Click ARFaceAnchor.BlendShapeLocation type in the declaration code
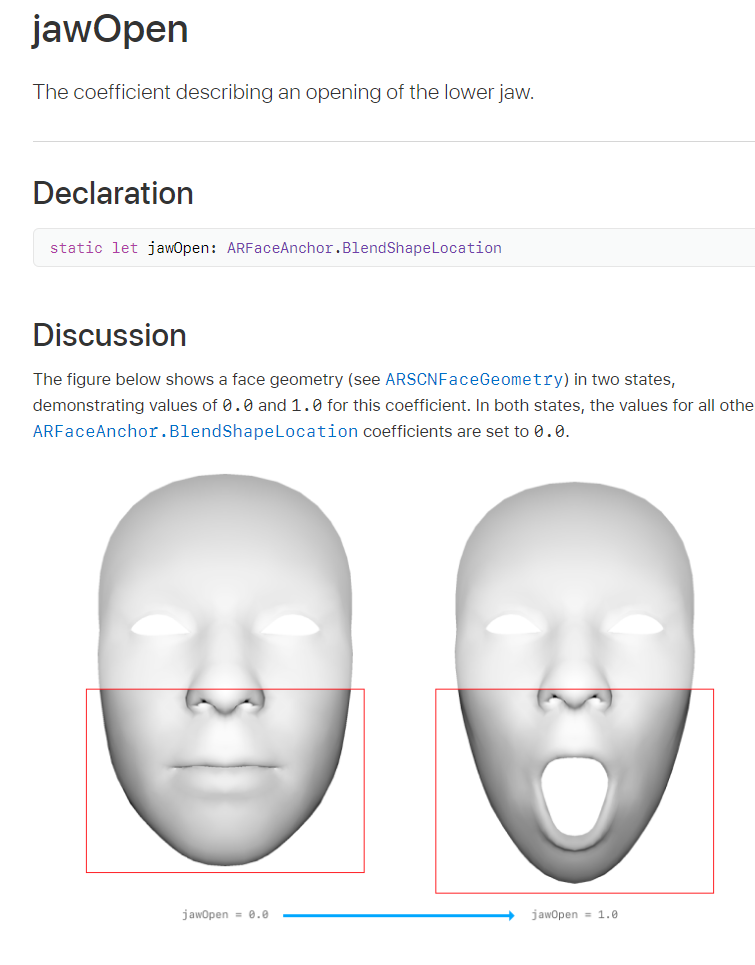 364,248
